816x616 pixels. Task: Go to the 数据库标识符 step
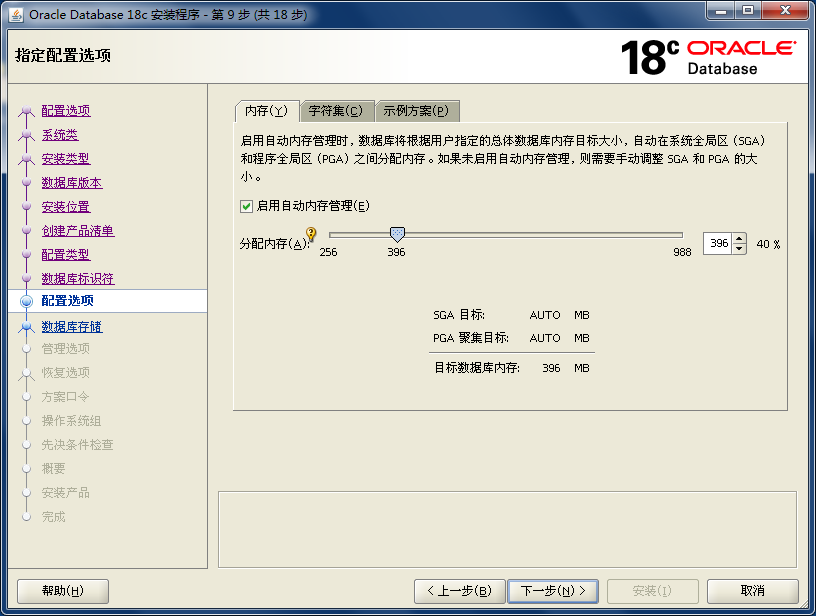[78, 278]
